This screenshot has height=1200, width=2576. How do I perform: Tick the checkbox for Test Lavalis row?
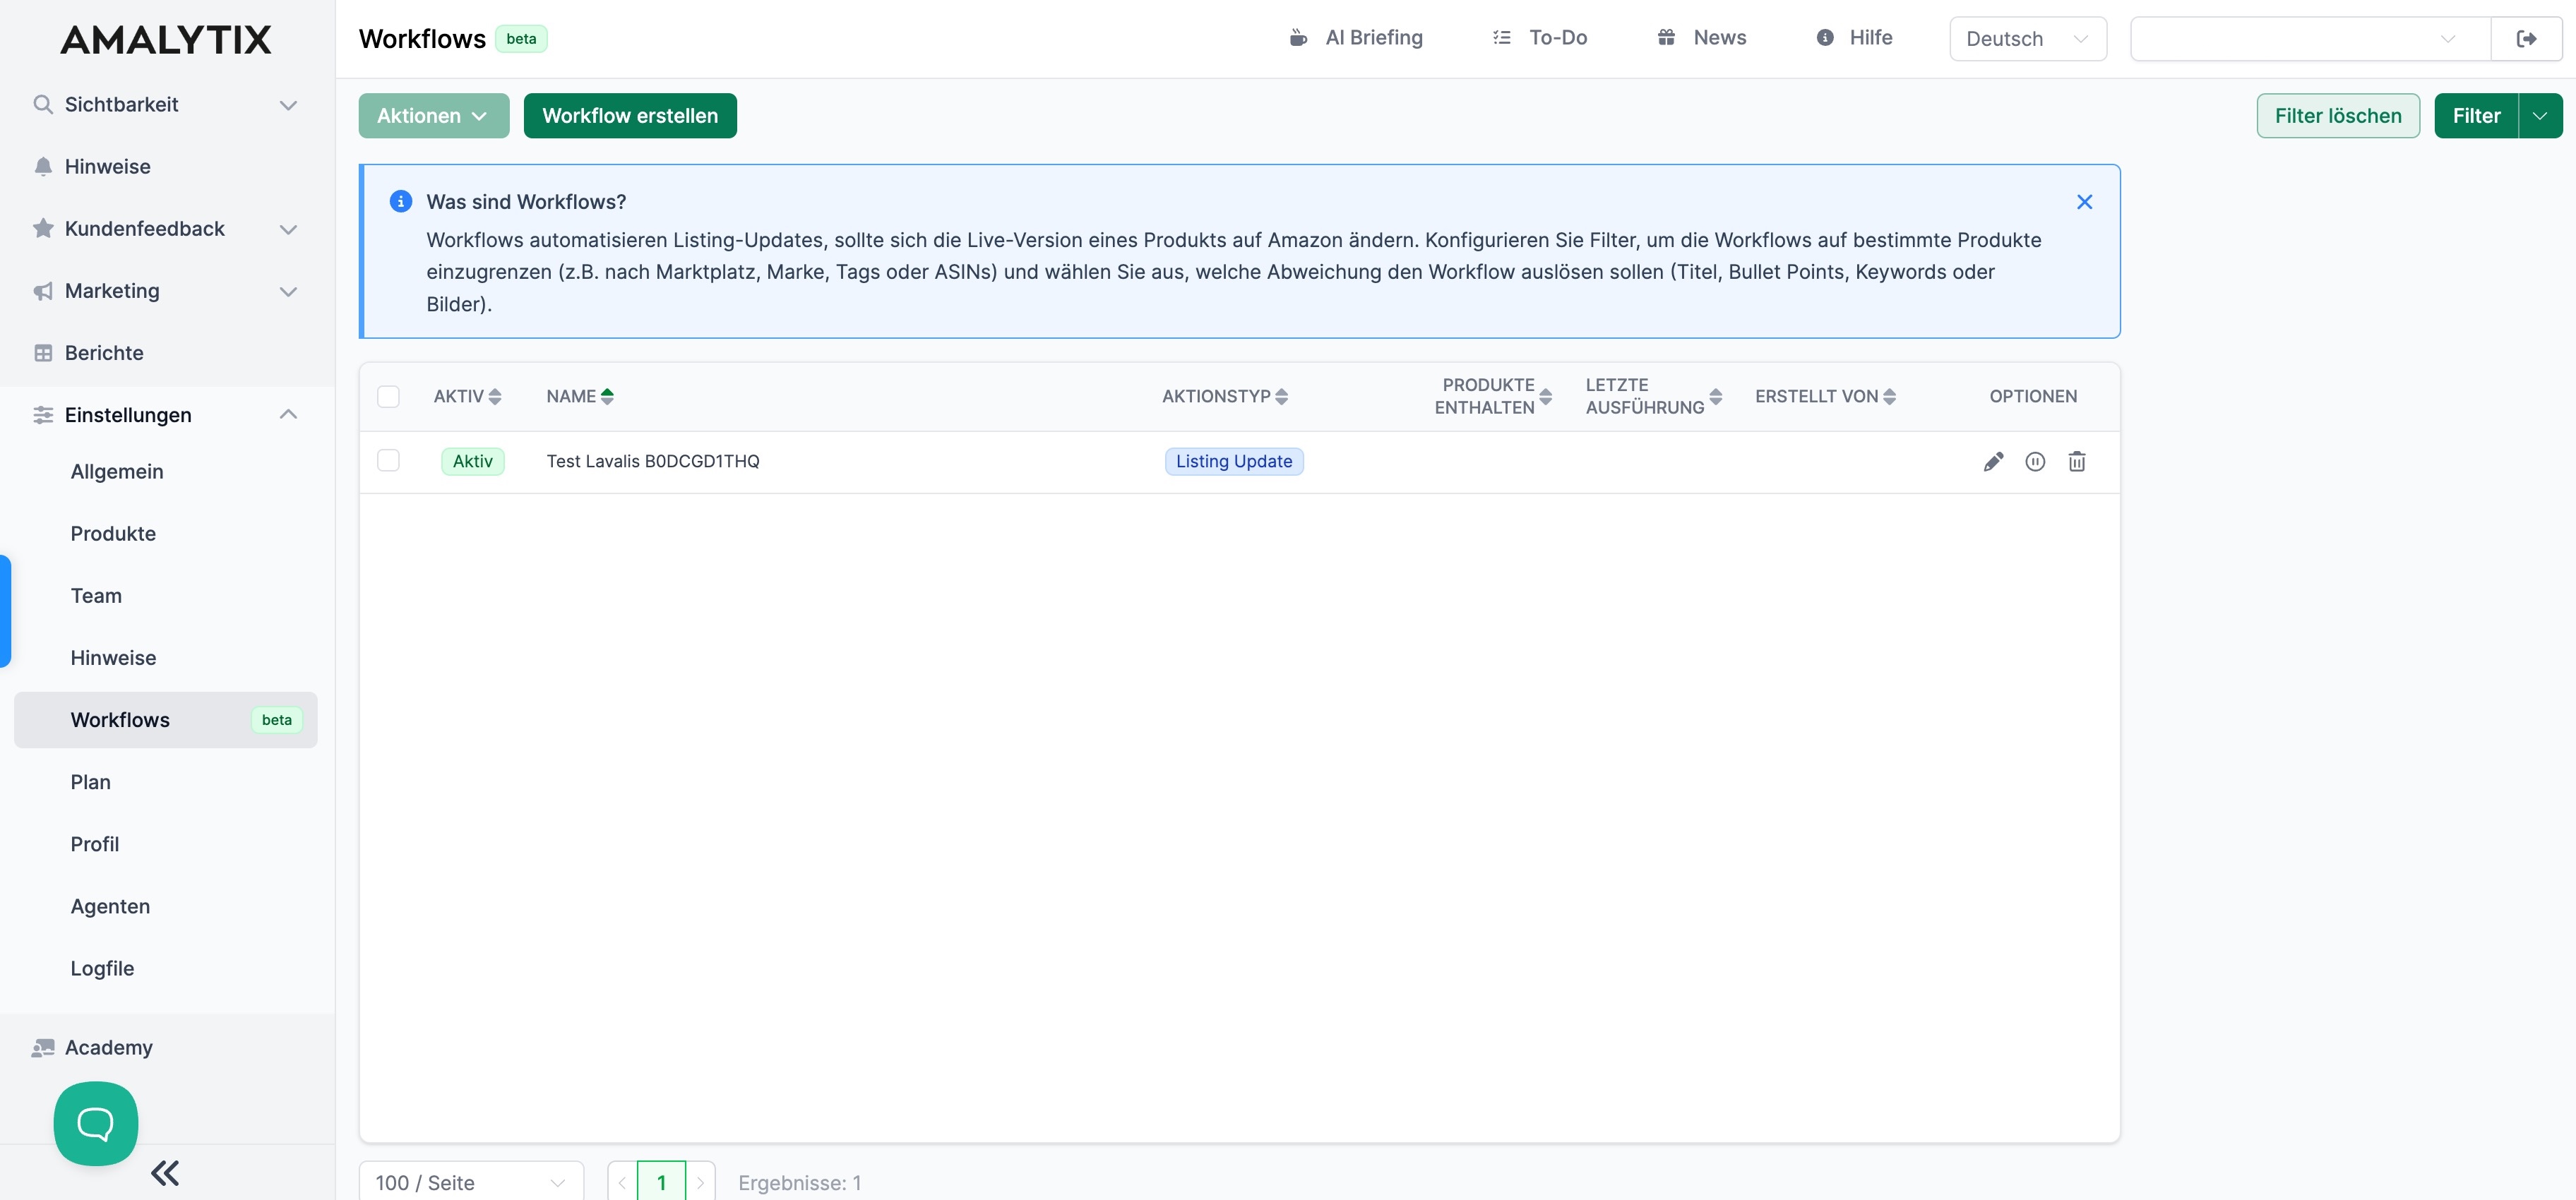pyautogui.click(x=388, y=460)
